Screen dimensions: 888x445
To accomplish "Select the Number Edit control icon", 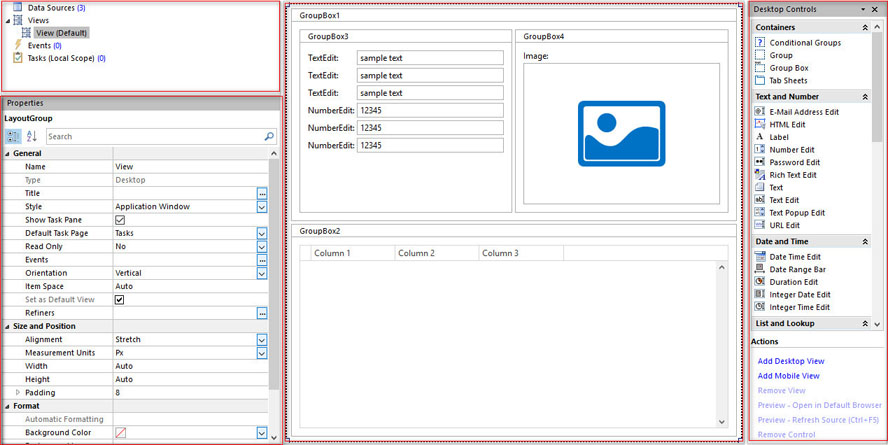I will (x=760, y=149).
